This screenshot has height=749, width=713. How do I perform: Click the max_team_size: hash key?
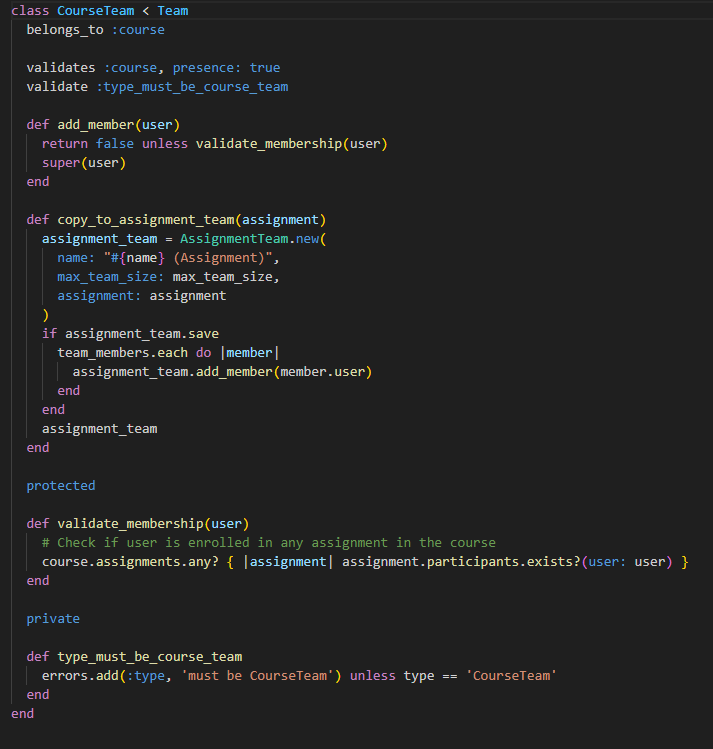click(111, 277)
